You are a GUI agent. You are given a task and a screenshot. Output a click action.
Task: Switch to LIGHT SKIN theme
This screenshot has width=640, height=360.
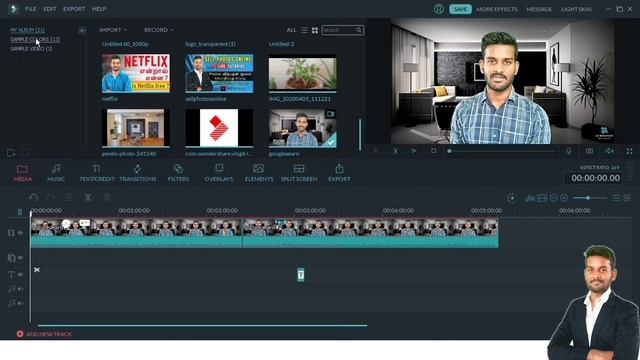pyautogui.click(x=576, y=9)
